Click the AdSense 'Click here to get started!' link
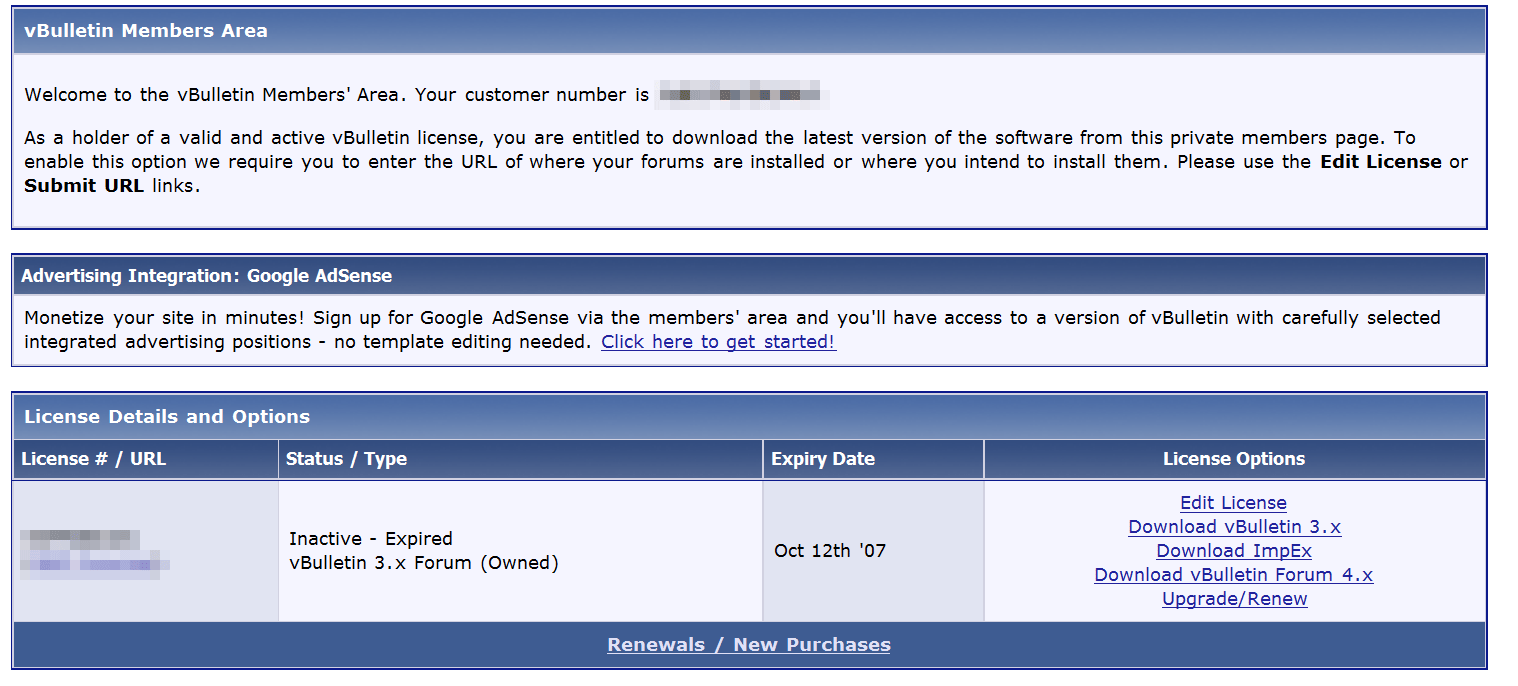Screen dimensions: 1518x686 718,342
